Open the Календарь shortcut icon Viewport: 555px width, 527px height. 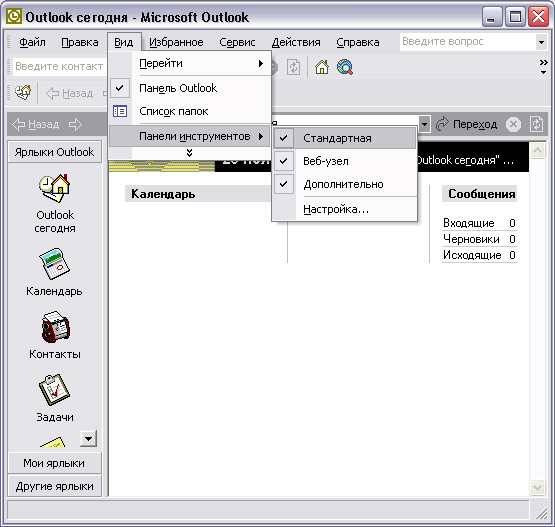55,264
